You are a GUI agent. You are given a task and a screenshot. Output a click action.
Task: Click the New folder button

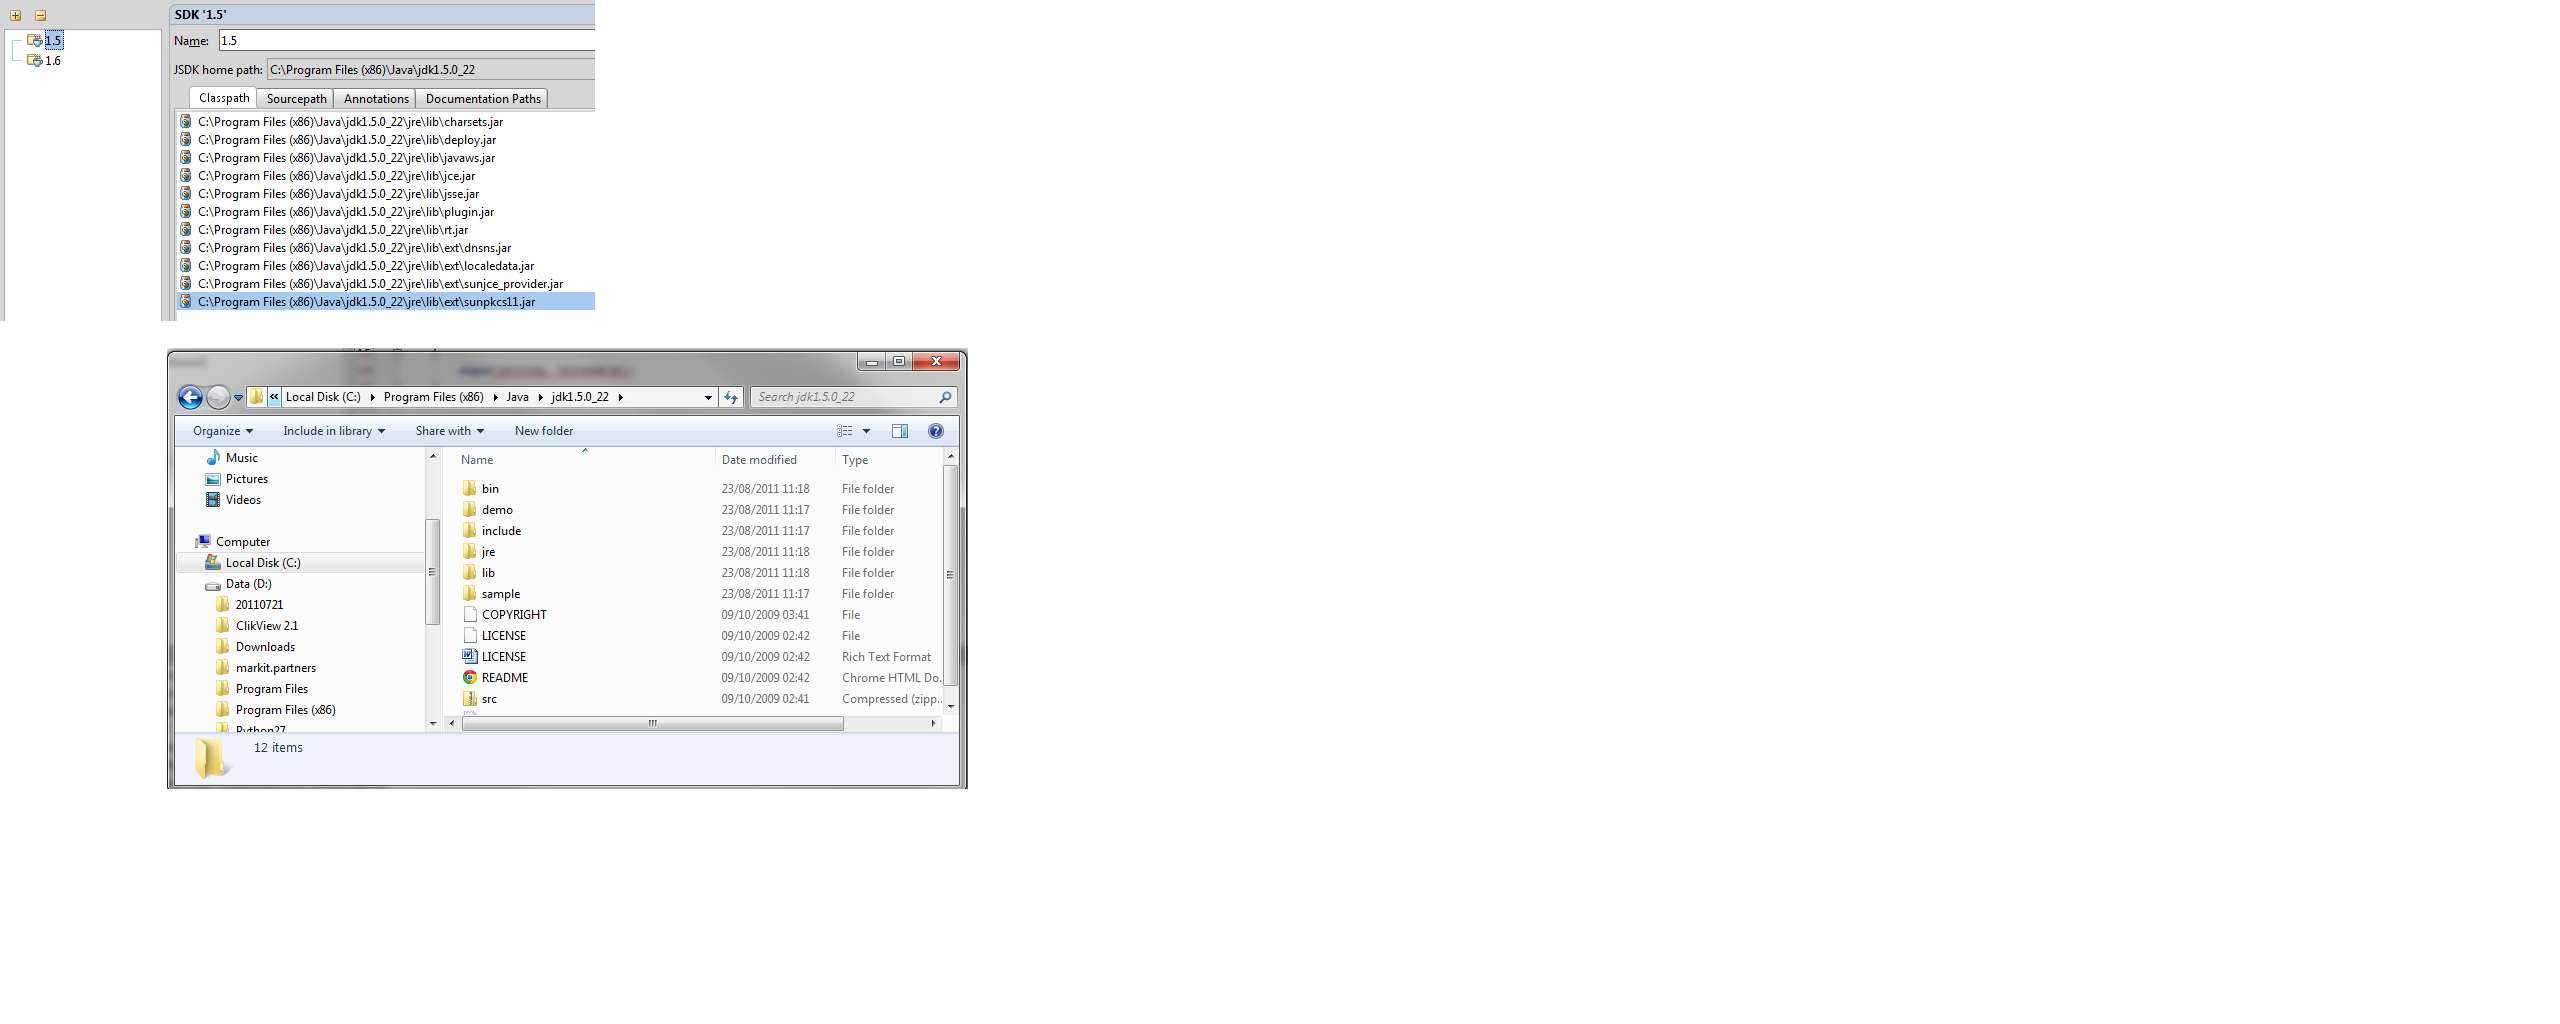click(x=544, y=431)
